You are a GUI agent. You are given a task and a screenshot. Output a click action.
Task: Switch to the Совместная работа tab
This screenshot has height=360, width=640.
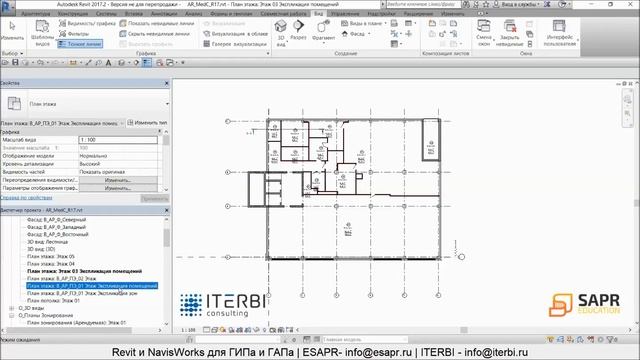coord(283,13)
